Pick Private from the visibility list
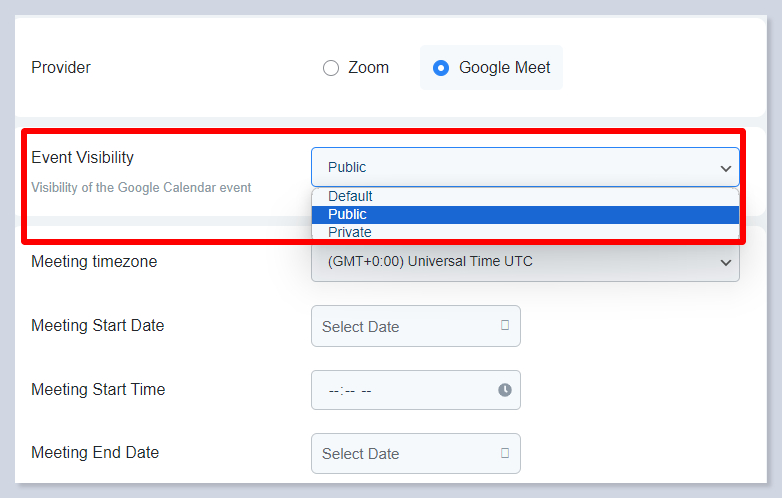The image size is (782, 498). tap(349, 232)
